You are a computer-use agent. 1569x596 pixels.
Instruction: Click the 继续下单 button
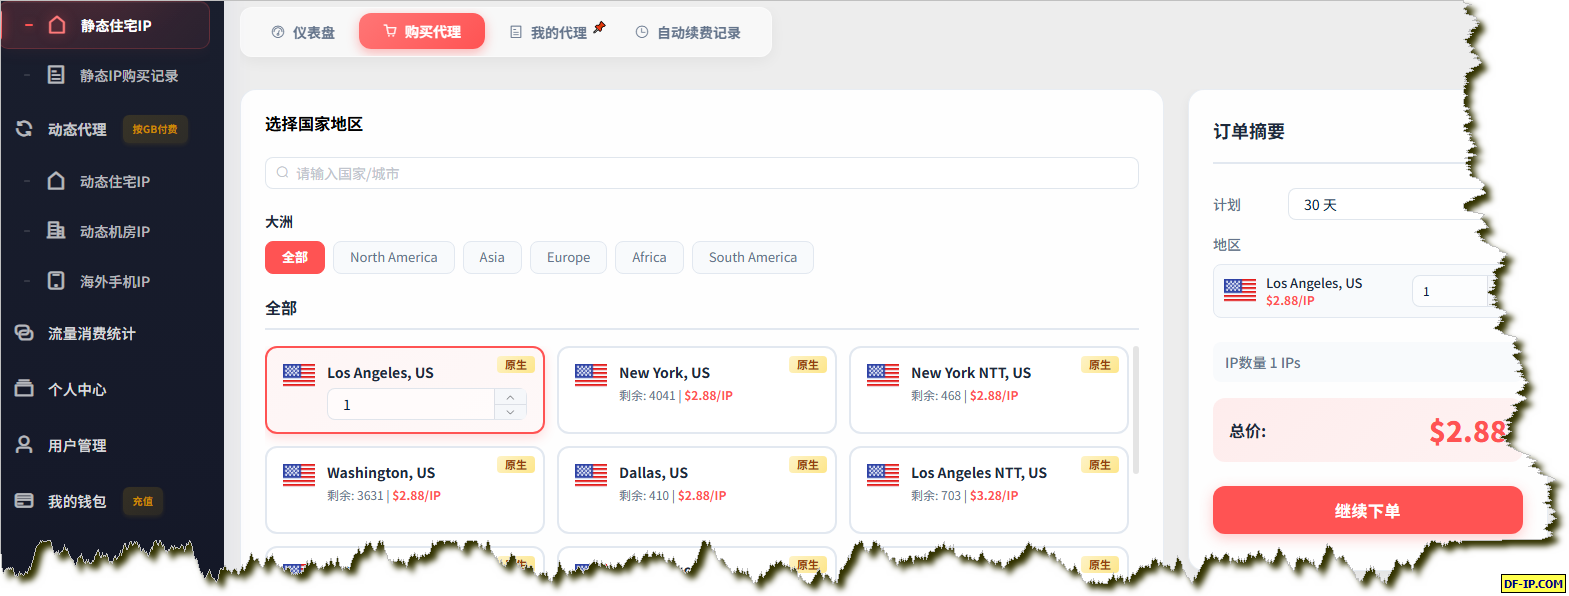tap(1367, 510)
